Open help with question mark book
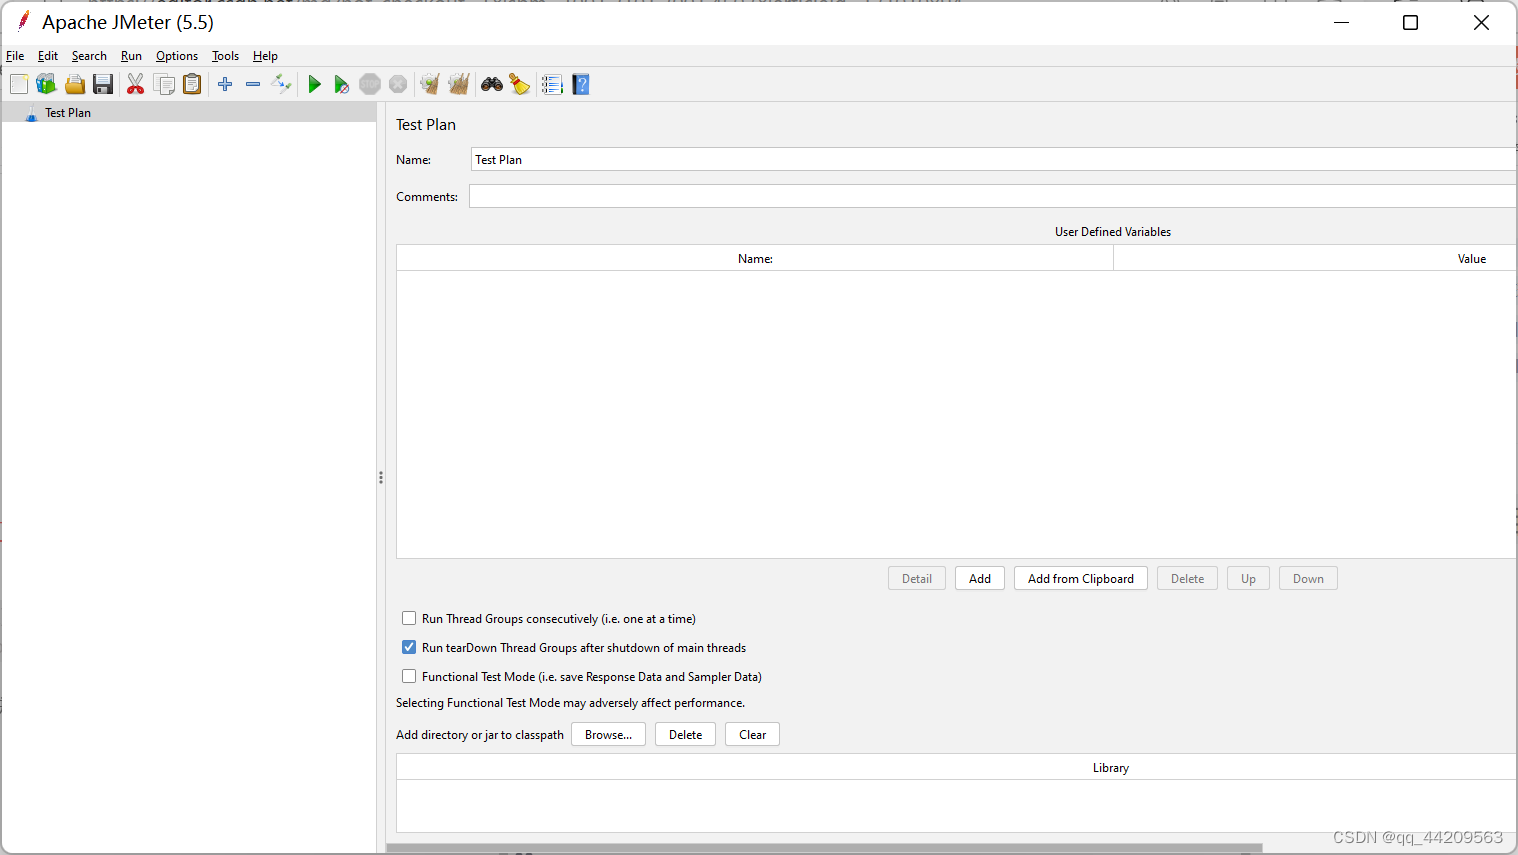 (x=581, y=85)
